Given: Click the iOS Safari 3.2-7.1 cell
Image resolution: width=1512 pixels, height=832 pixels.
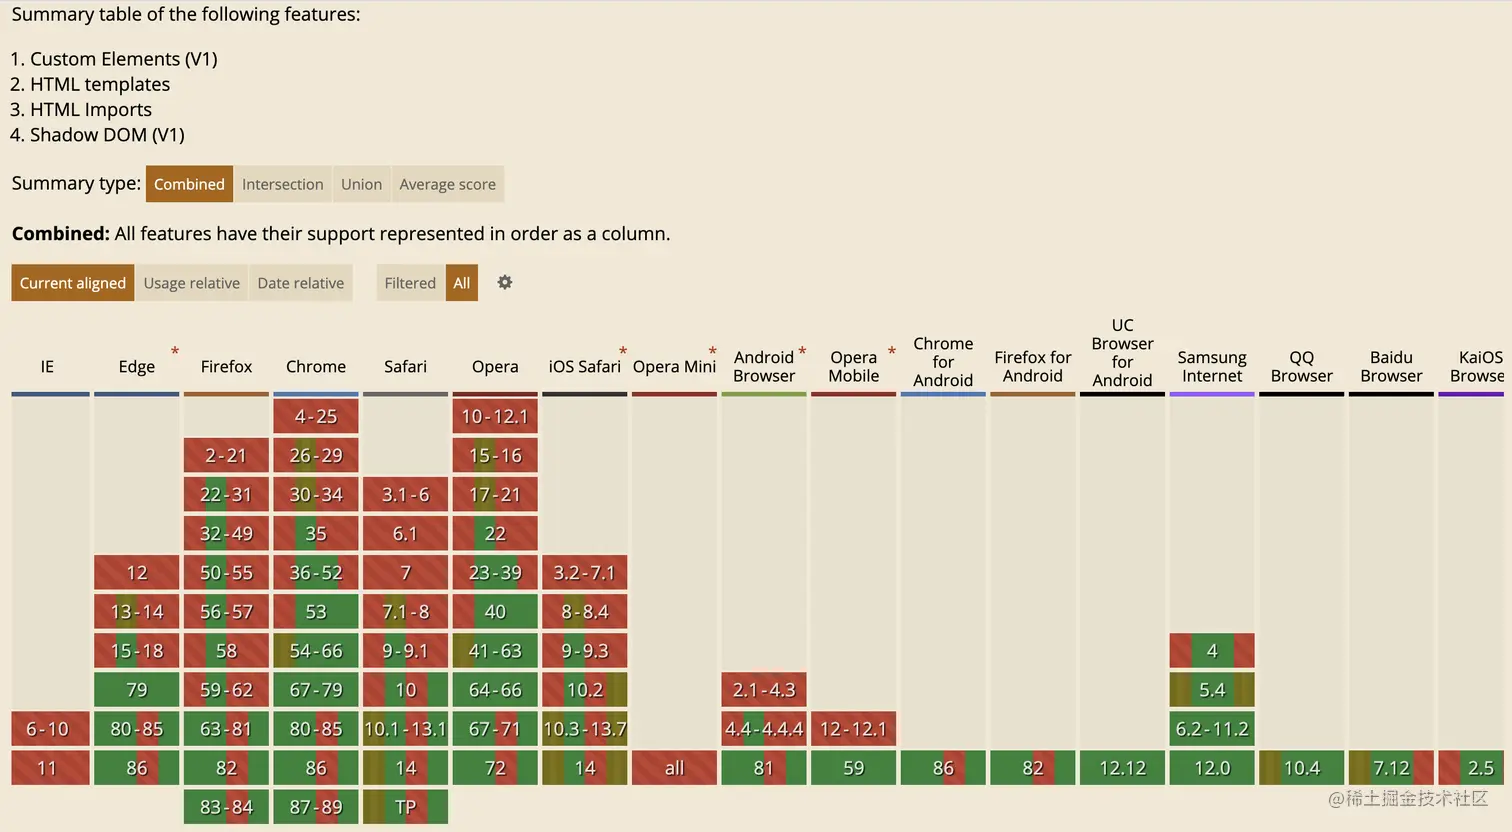Looking at the screenshot, I should point(584,572).
